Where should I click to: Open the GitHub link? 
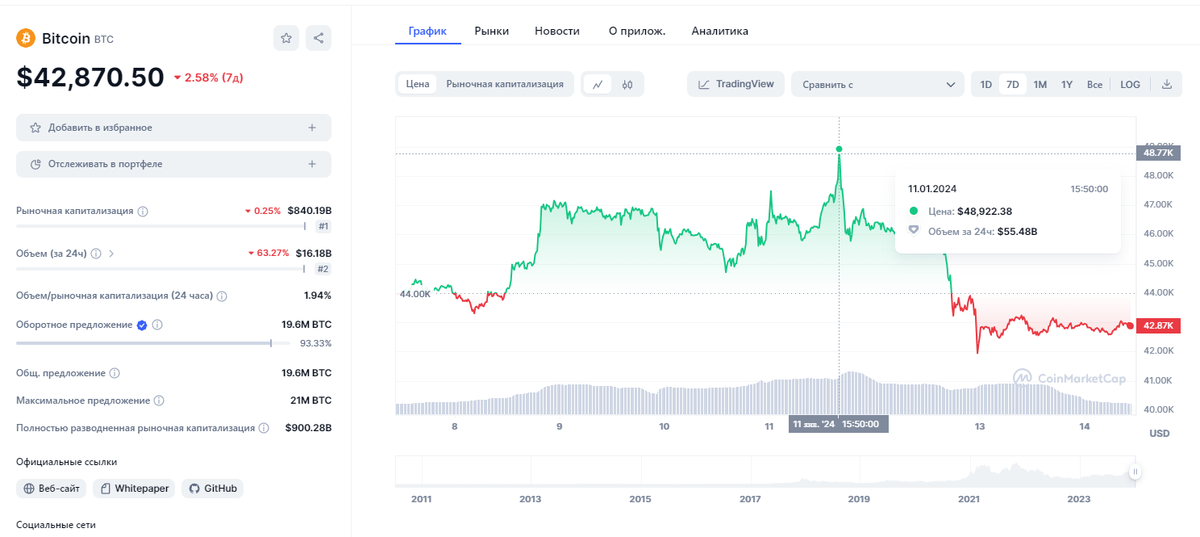tap(213, 489)
